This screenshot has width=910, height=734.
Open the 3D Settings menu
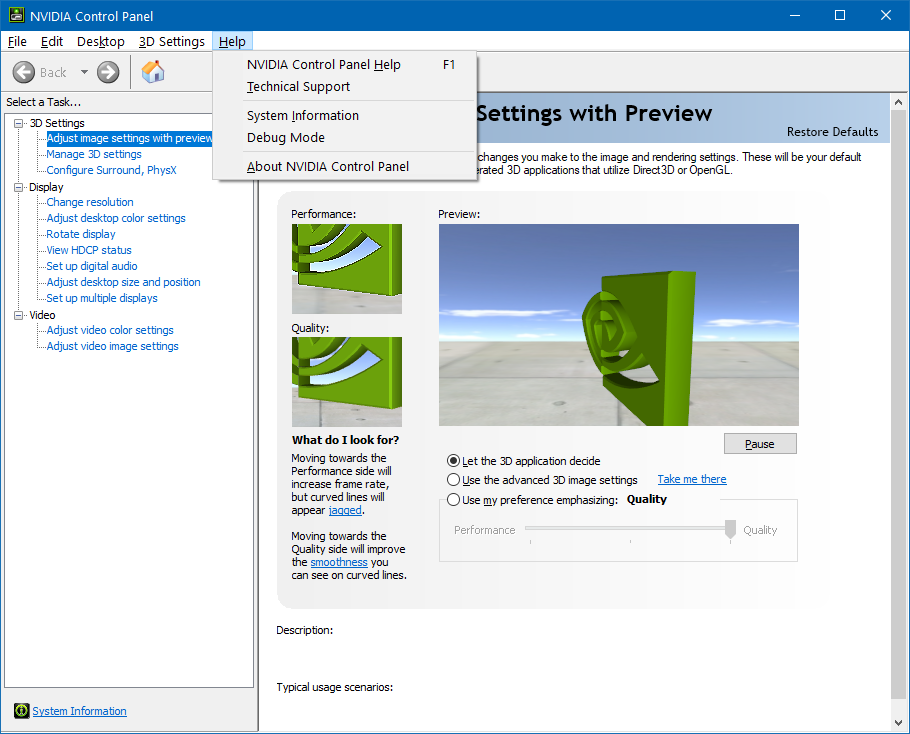(172, 42)
